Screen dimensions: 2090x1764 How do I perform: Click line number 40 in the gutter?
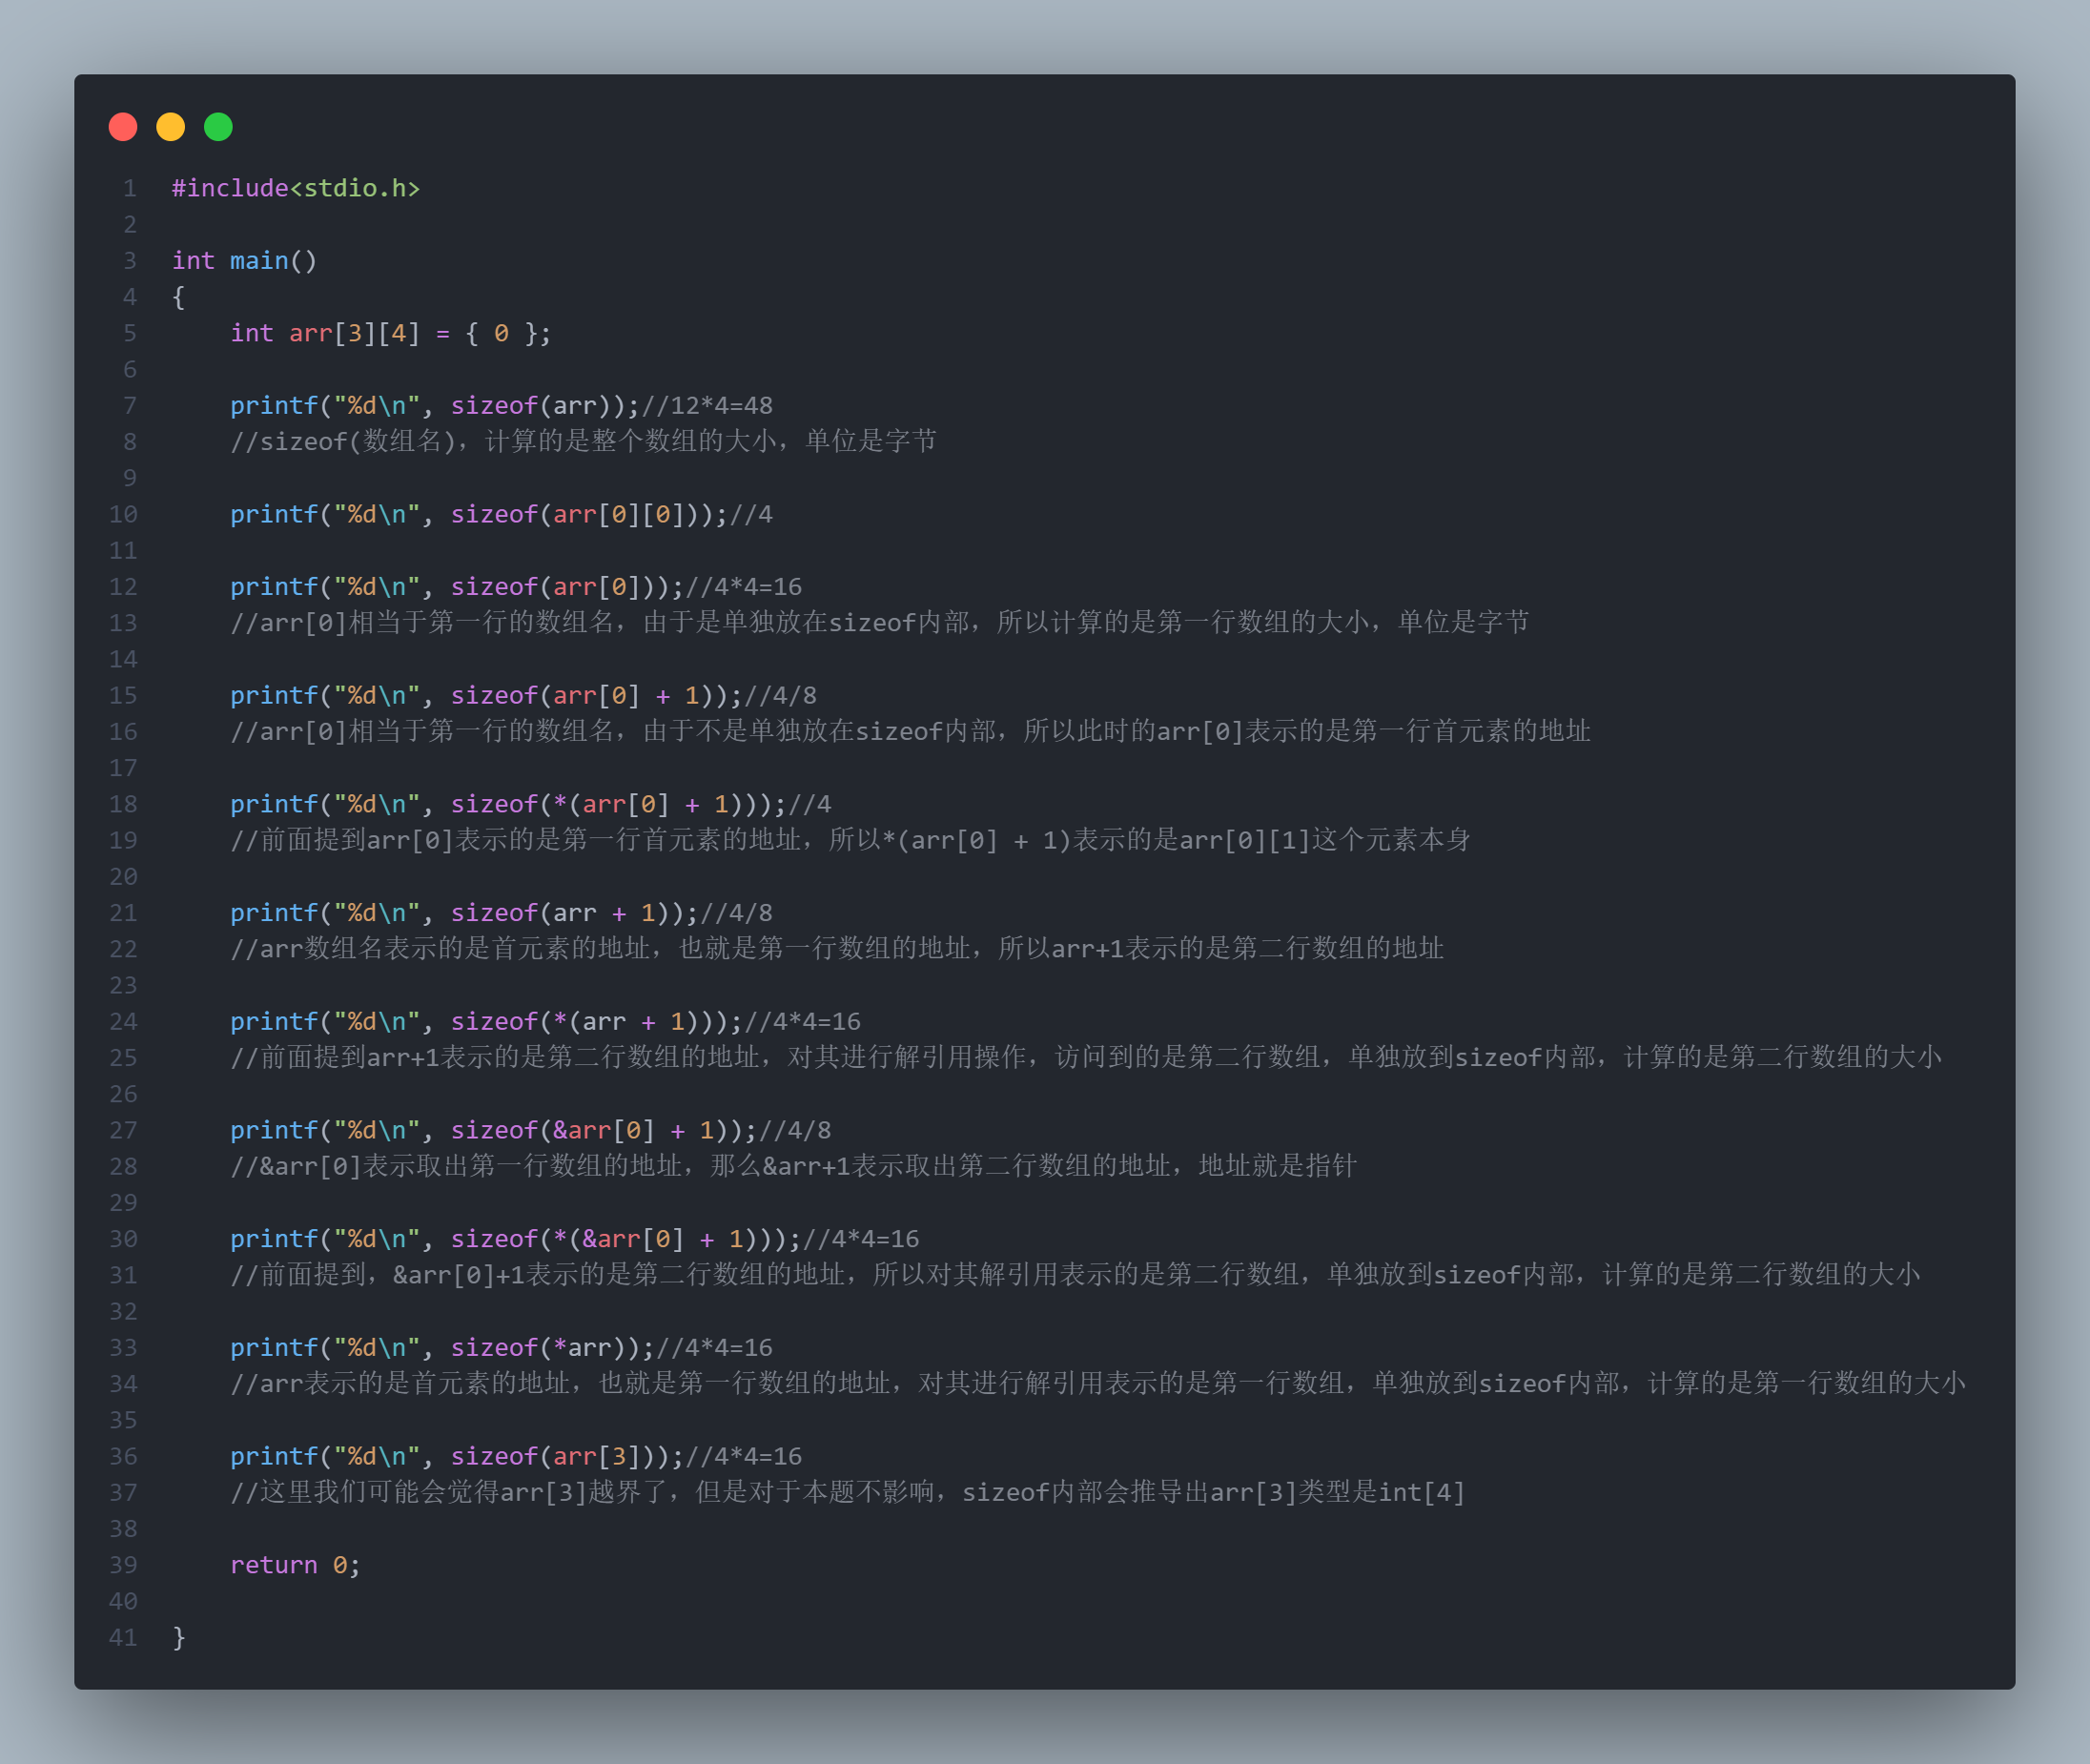pos(123,1601)
